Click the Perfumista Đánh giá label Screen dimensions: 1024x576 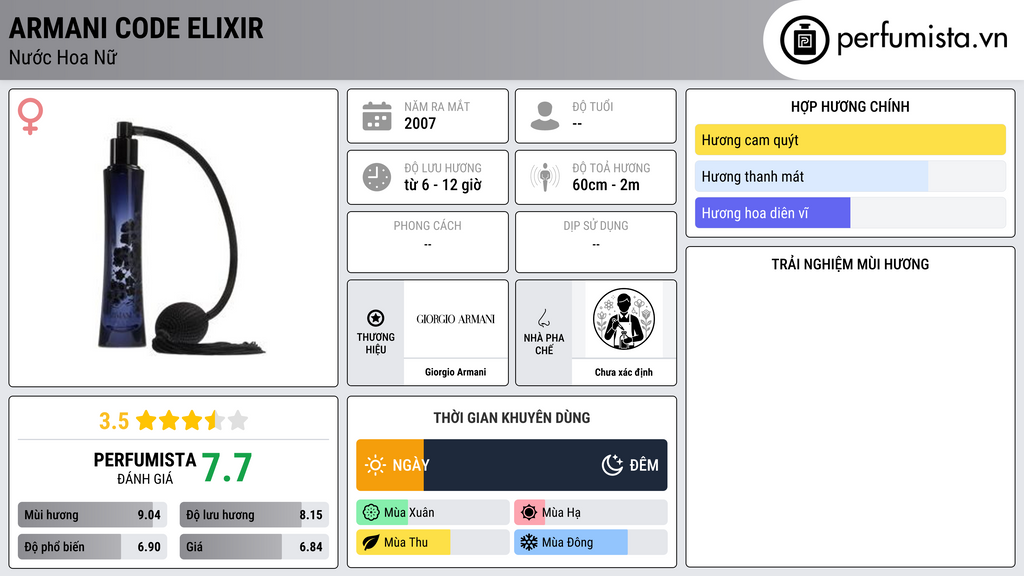144,468
